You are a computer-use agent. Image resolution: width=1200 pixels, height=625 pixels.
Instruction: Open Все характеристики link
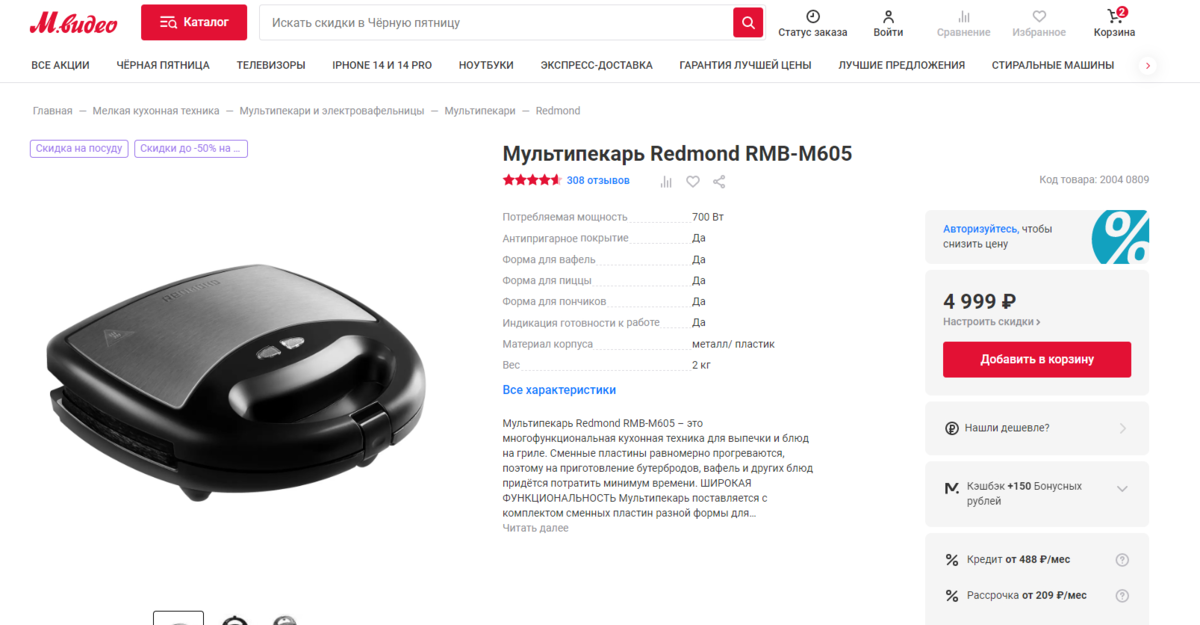click(x=559, y=390)
